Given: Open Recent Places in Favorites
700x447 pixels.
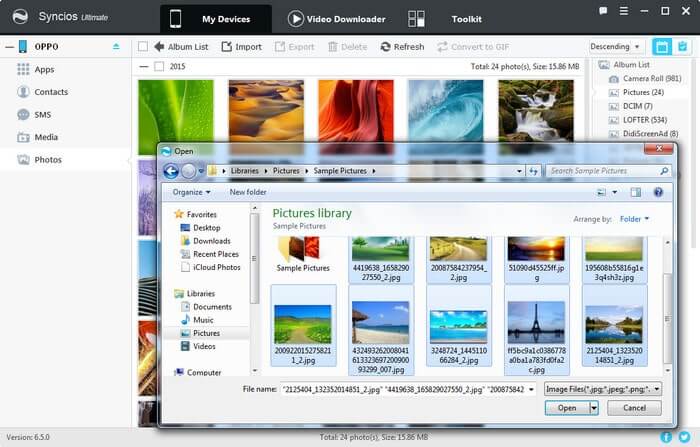Looking at the screenshot, I should 210,254.
